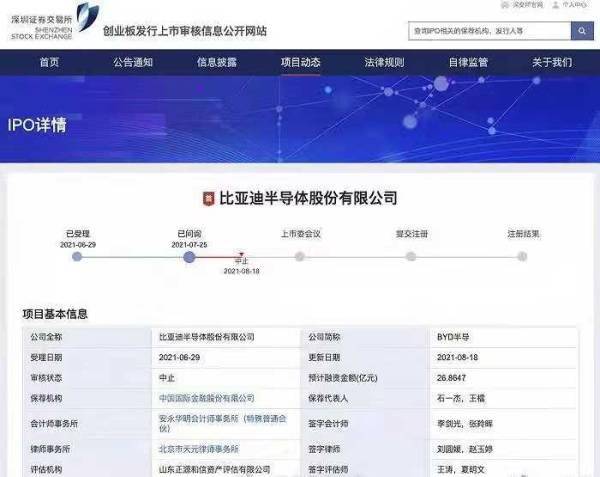Open the 首页 navigation tab
This screenshot has height=477, width=600.
point(49,63)
